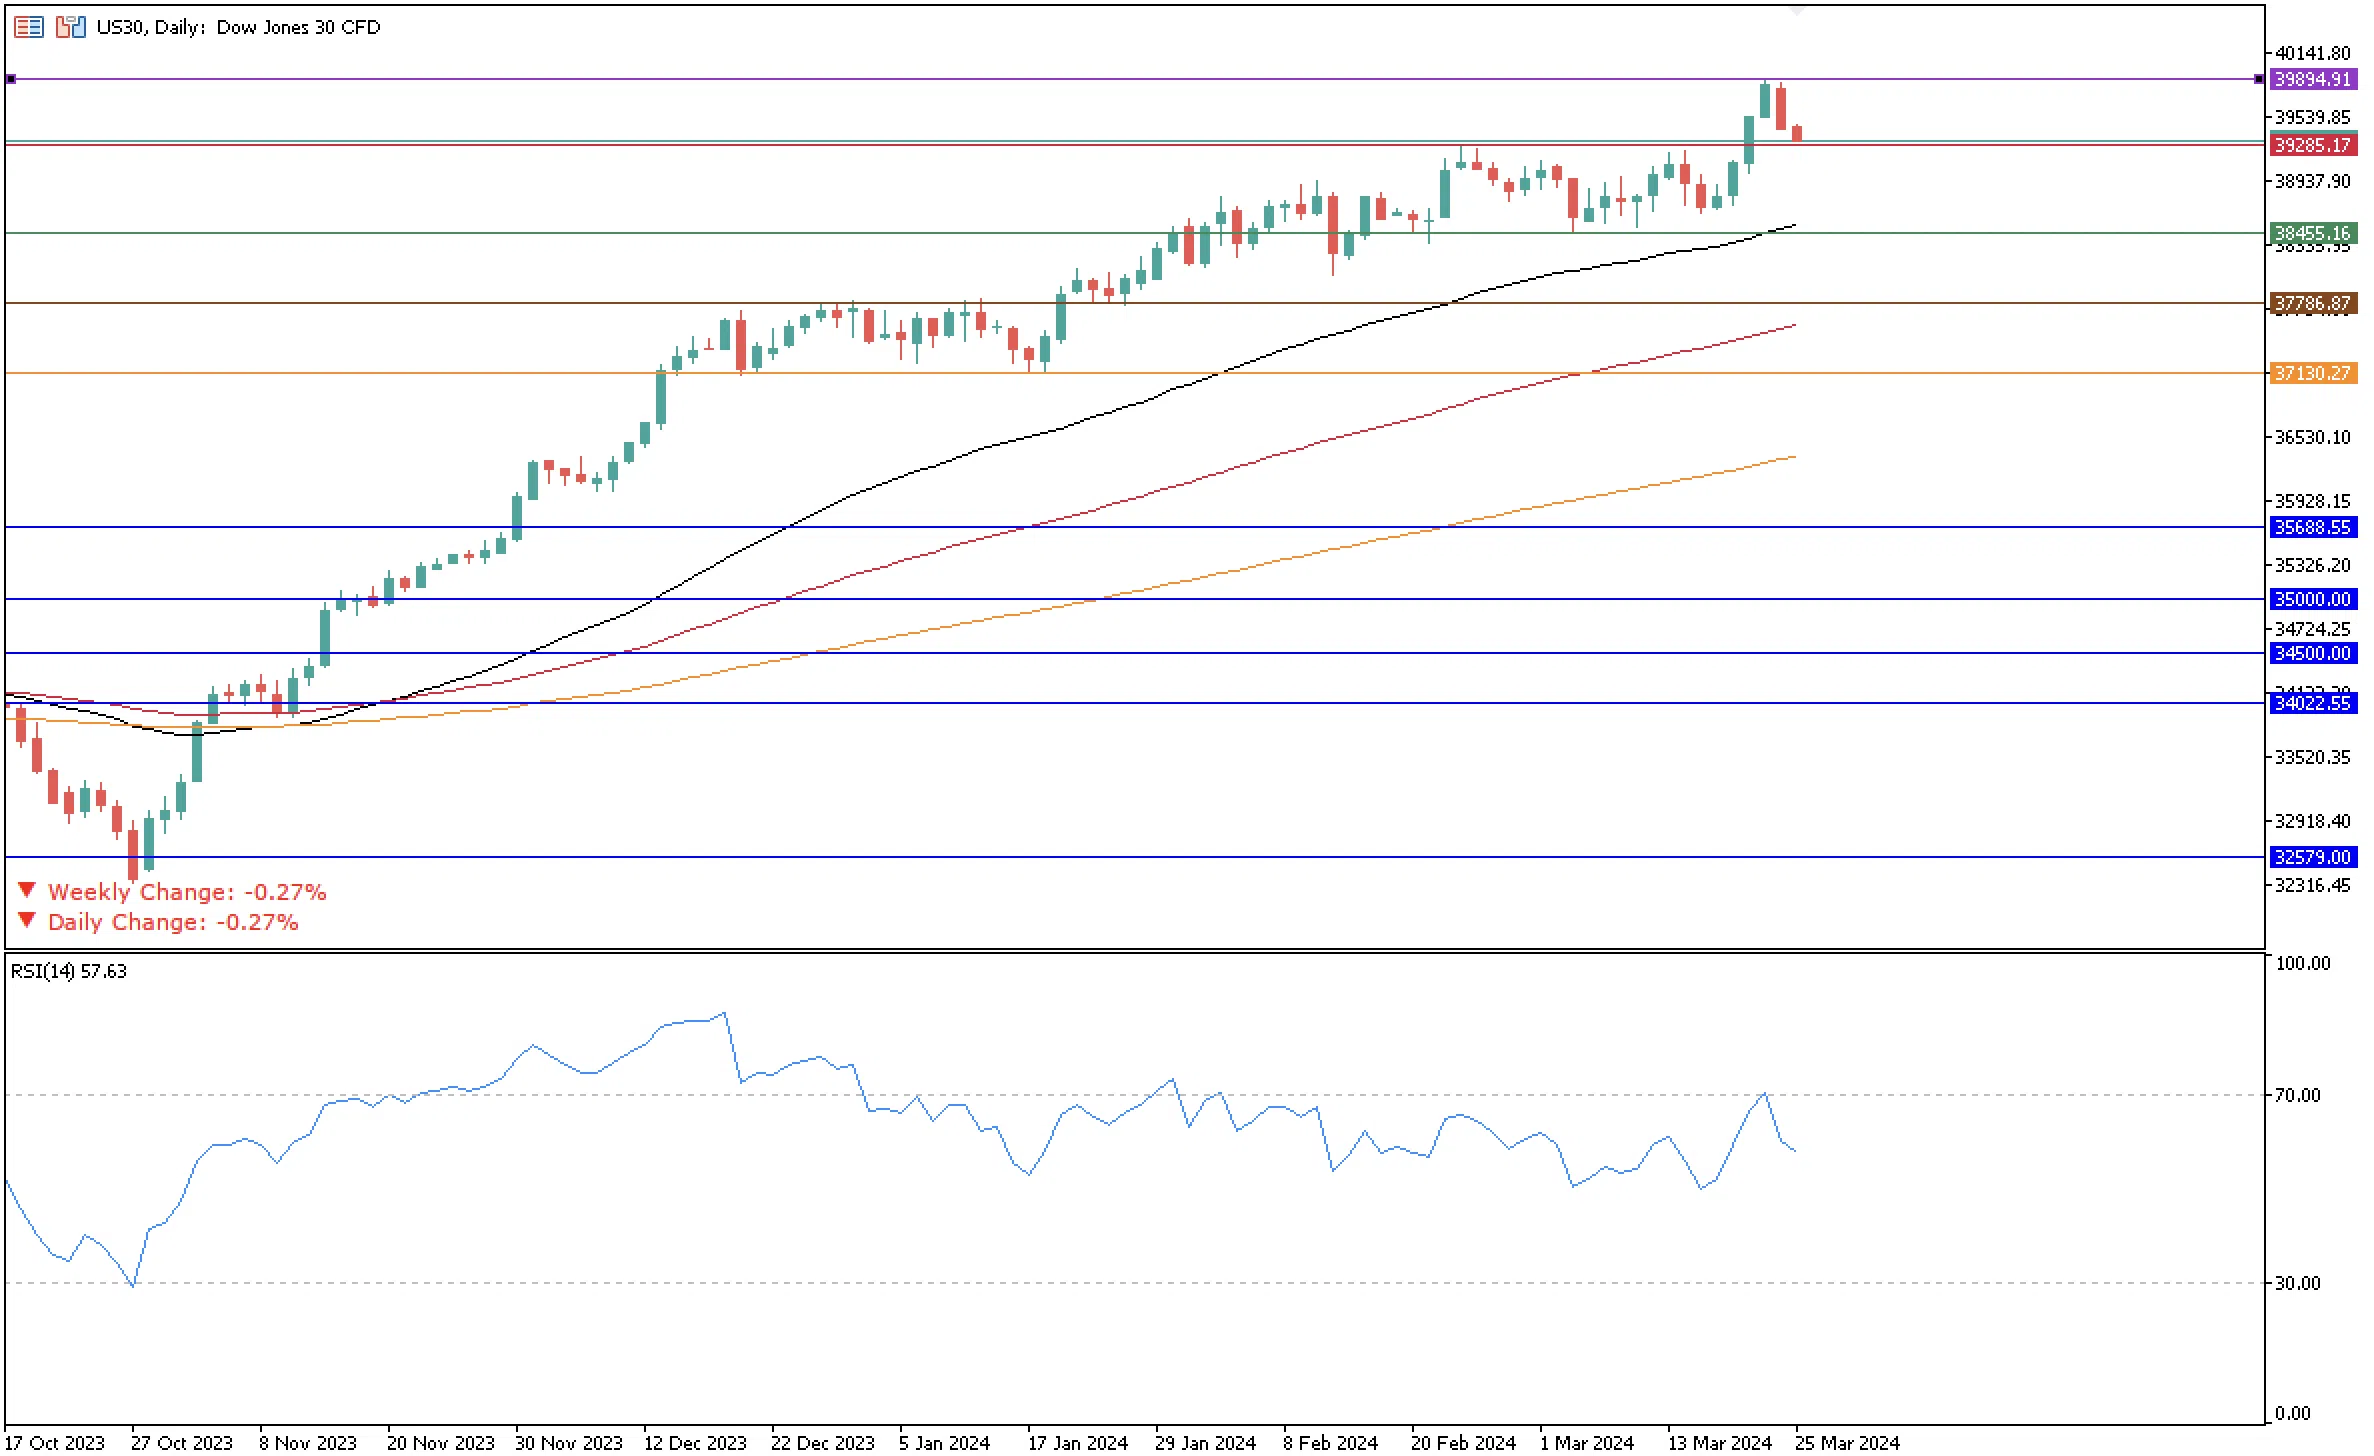Click the blue 35688.55 level label
Image resolution: width=2374 pixels, height=1456 pixels.
(x=2312, y=527)
